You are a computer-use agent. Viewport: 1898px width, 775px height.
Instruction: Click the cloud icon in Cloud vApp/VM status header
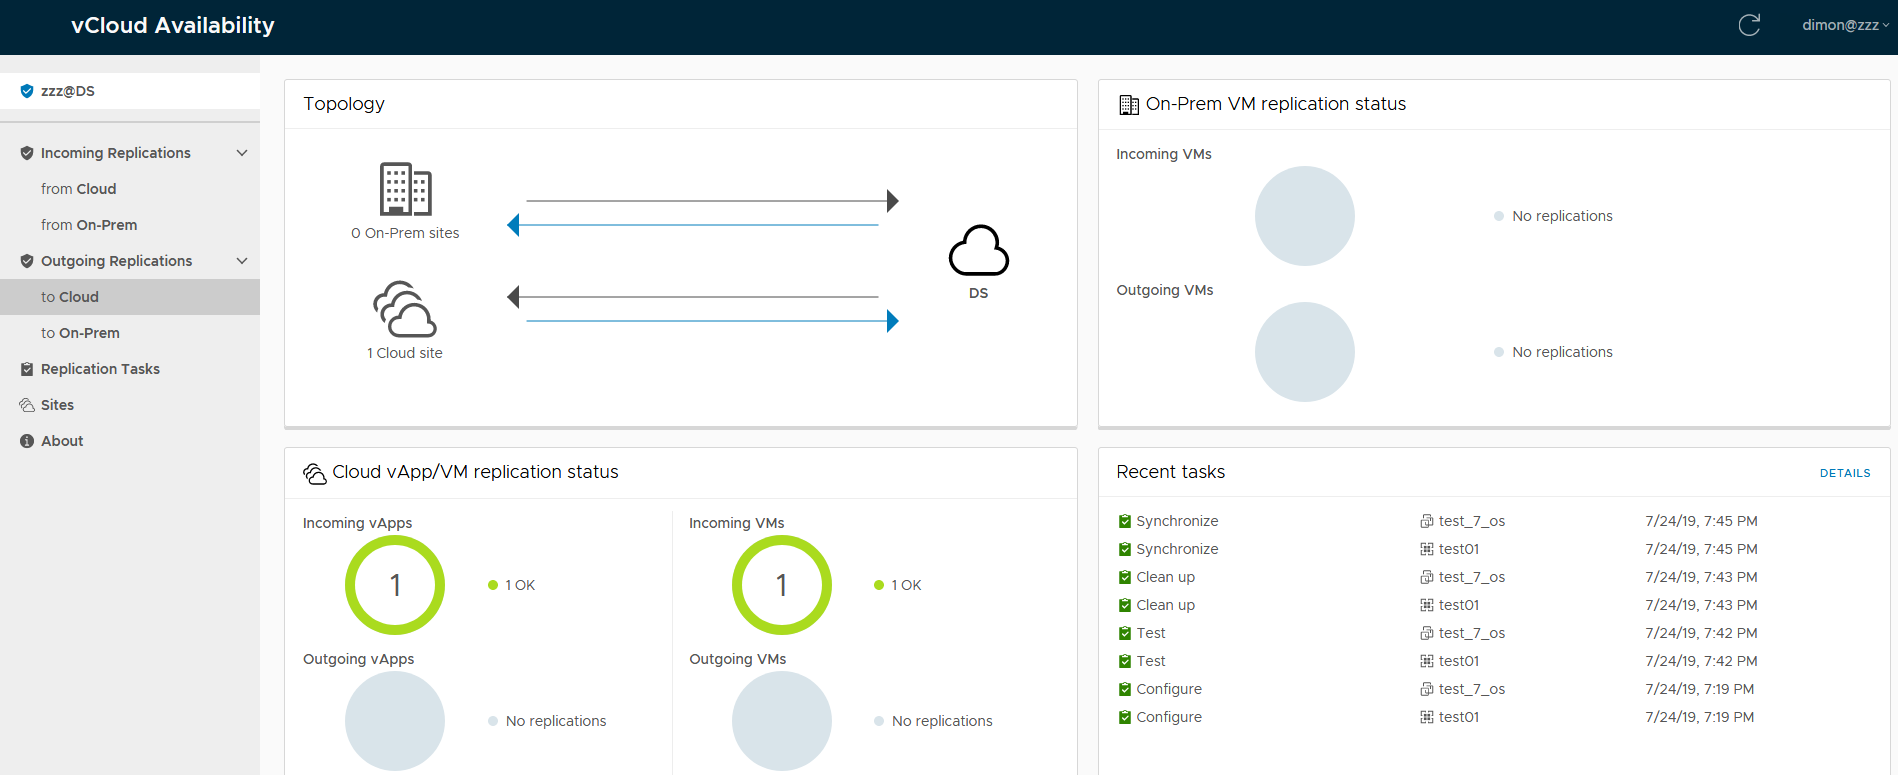315,473
